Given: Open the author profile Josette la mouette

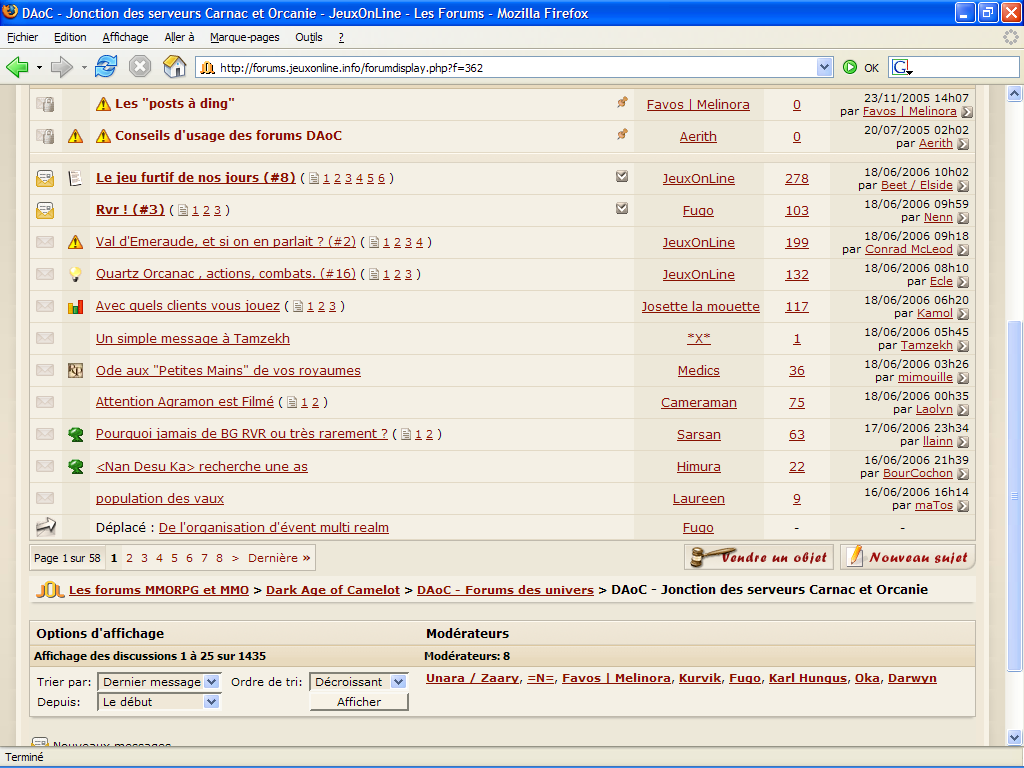Looking at the screenshot, I should [700, 306].
